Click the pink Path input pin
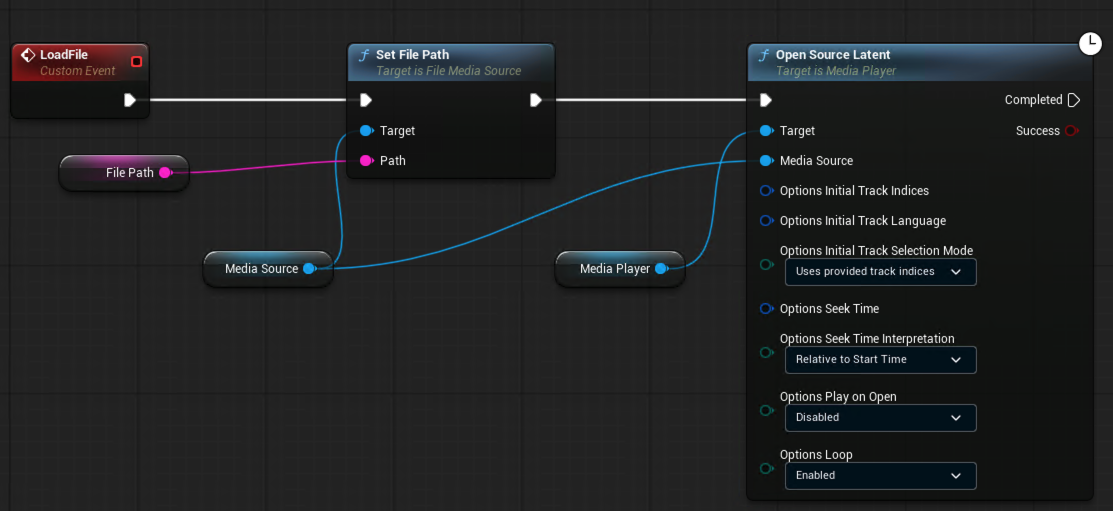The image size is (1113, 511). pos(366,160)
